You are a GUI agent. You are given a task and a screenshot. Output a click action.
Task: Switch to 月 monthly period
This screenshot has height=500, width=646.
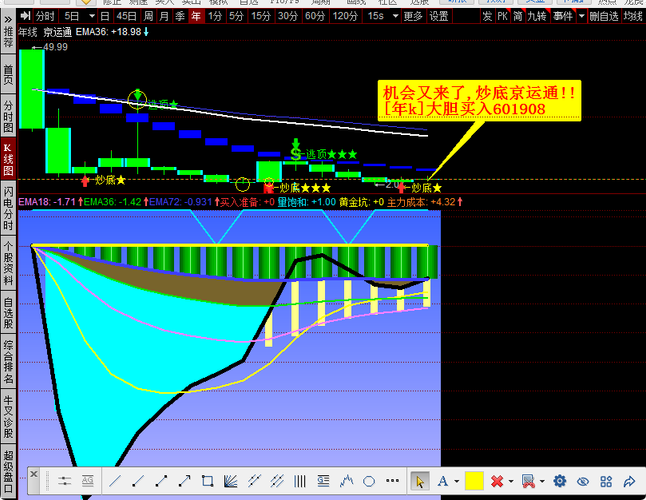tap(164, 16)
